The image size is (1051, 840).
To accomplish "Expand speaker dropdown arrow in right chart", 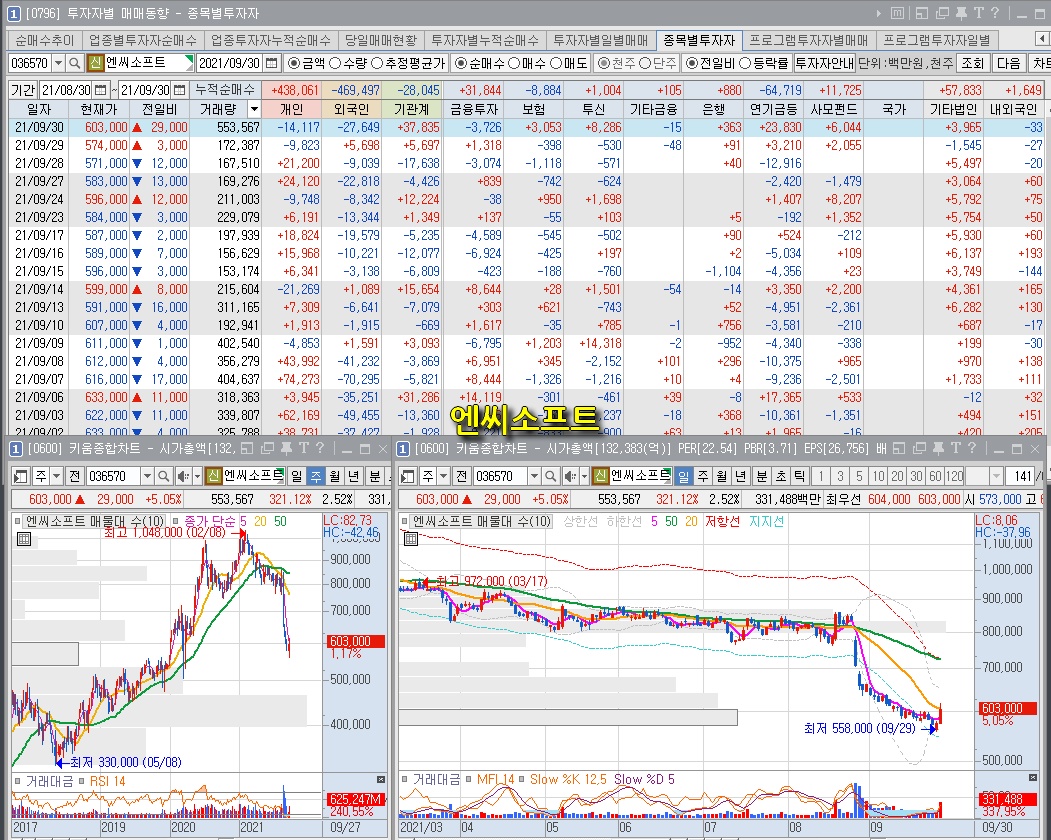I will tap(584, 476).
